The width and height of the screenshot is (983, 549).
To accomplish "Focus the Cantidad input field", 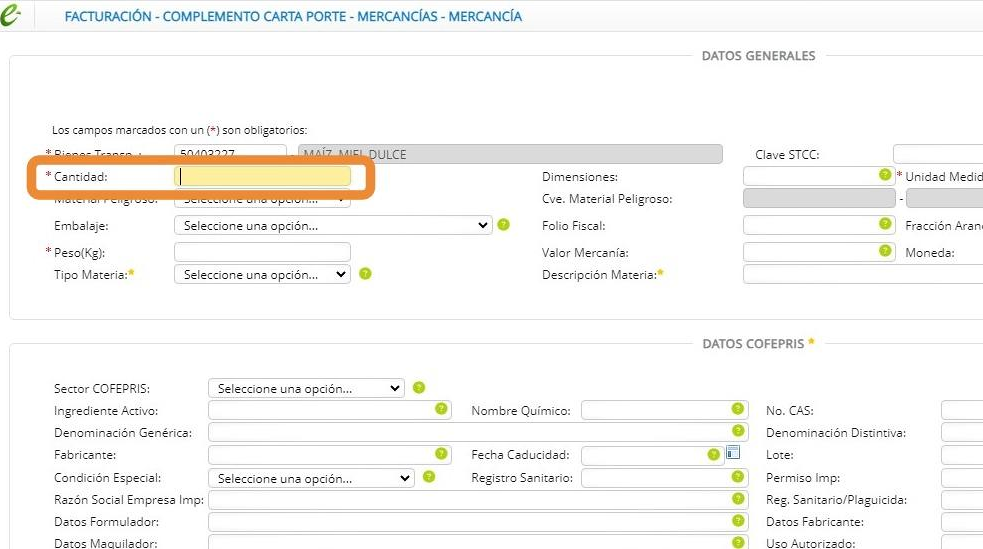I will [x=262, y=176].
